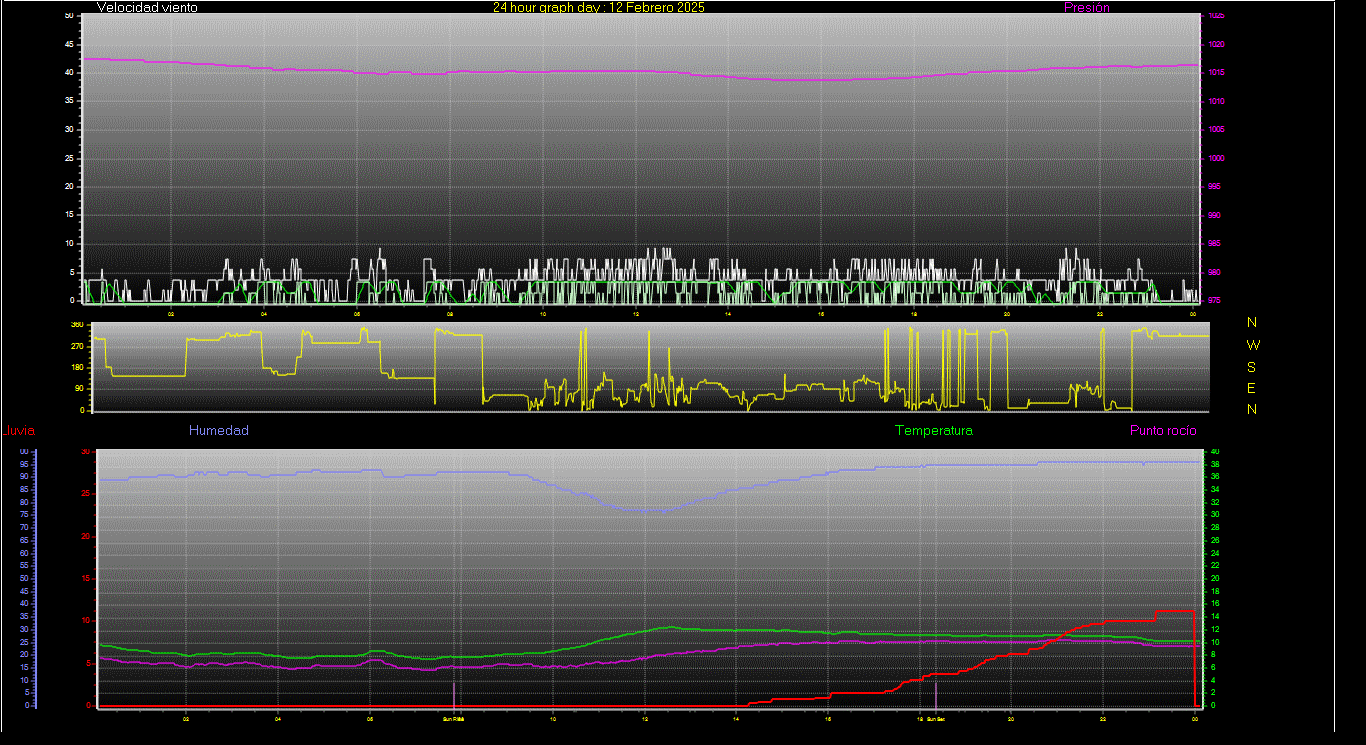Click '45' on the wind speed axis
Image resolution: width=1366 pixels, height=745 pixels.
point(68,44)
